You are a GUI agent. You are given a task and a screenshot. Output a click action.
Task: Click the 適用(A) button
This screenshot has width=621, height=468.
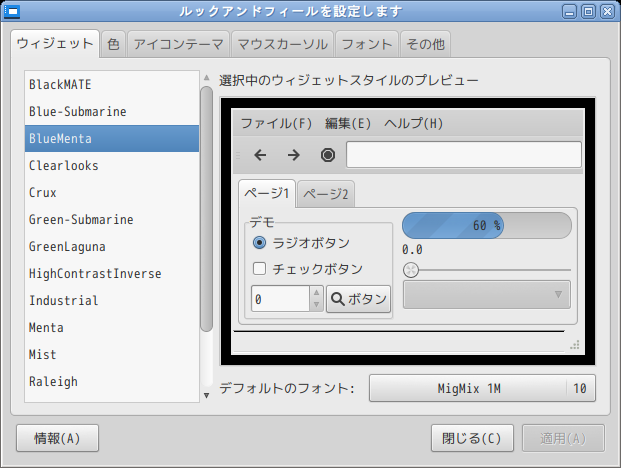pyautogui.click(x=563, y=438)
